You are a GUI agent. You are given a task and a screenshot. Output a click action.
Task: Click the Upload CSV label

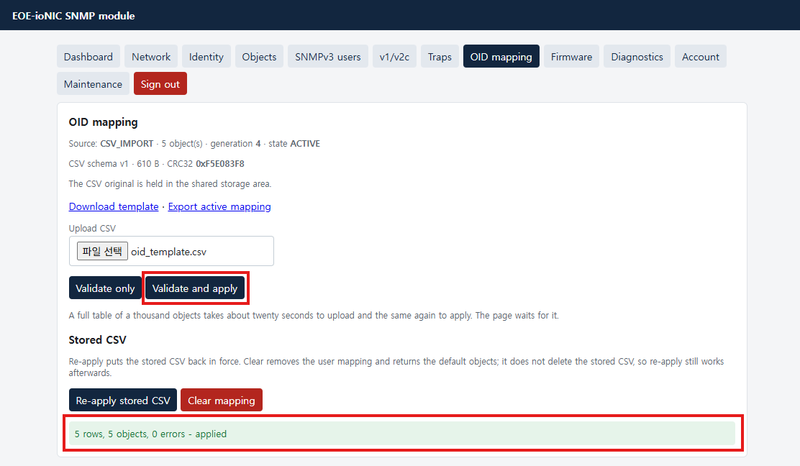[92, 228]
